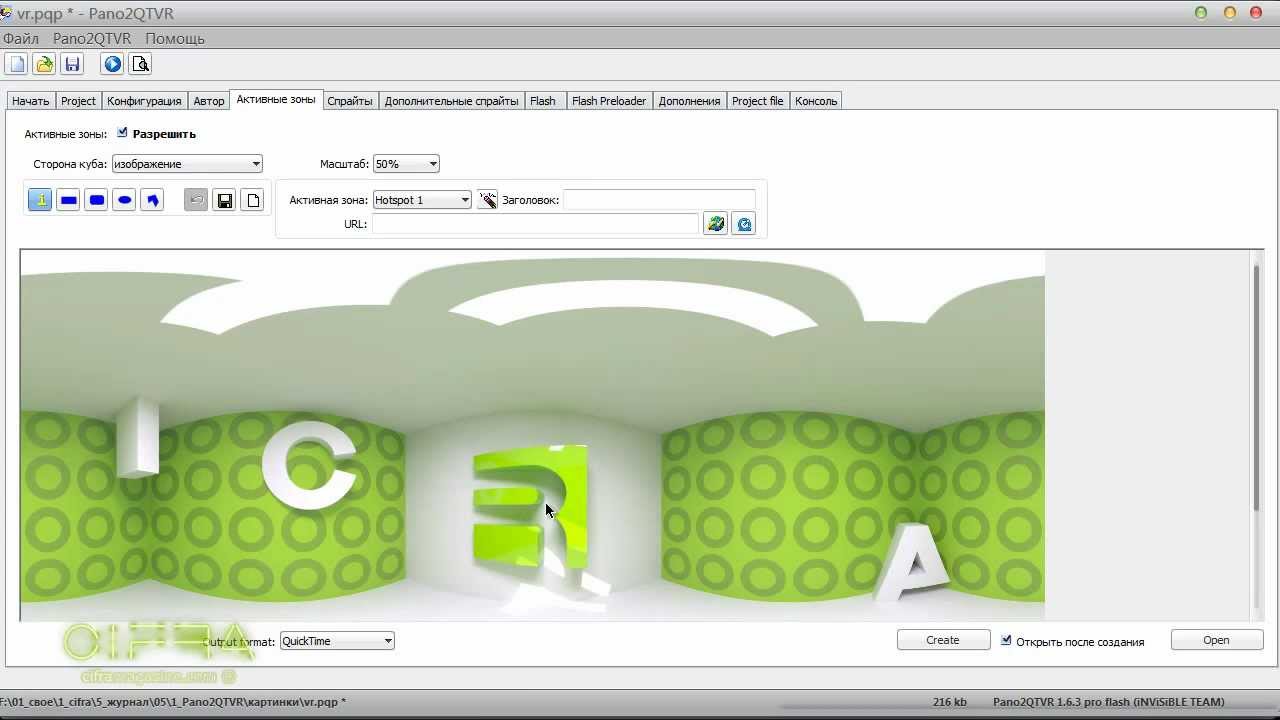Select the info pointer hotspot tool
The width and height of the screenshot is (1280, 720).
(x=40, y=200)
